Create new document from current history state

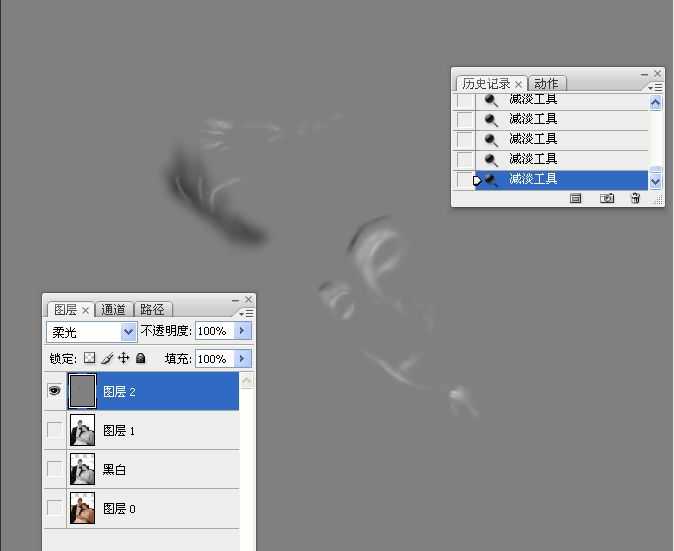coord(576,199)
